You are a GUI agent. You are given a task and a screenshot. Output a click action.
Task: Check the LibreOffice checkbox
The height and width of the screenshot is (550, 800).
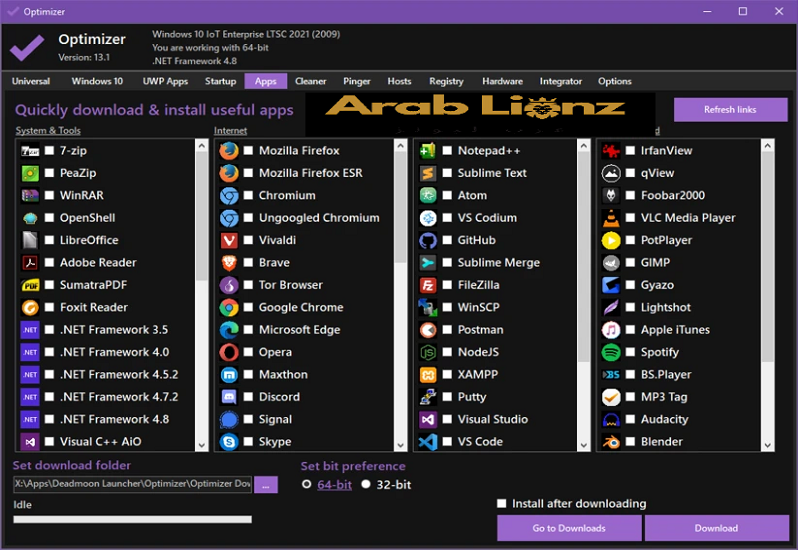click(x=49, y=240)
